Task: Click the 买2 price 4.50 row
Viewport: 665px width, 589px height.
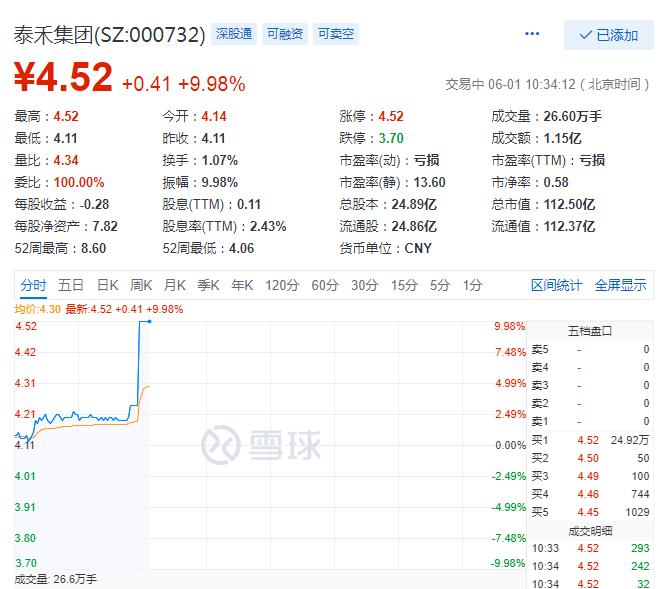Action: pyautogui.click(x=590, y=458)
